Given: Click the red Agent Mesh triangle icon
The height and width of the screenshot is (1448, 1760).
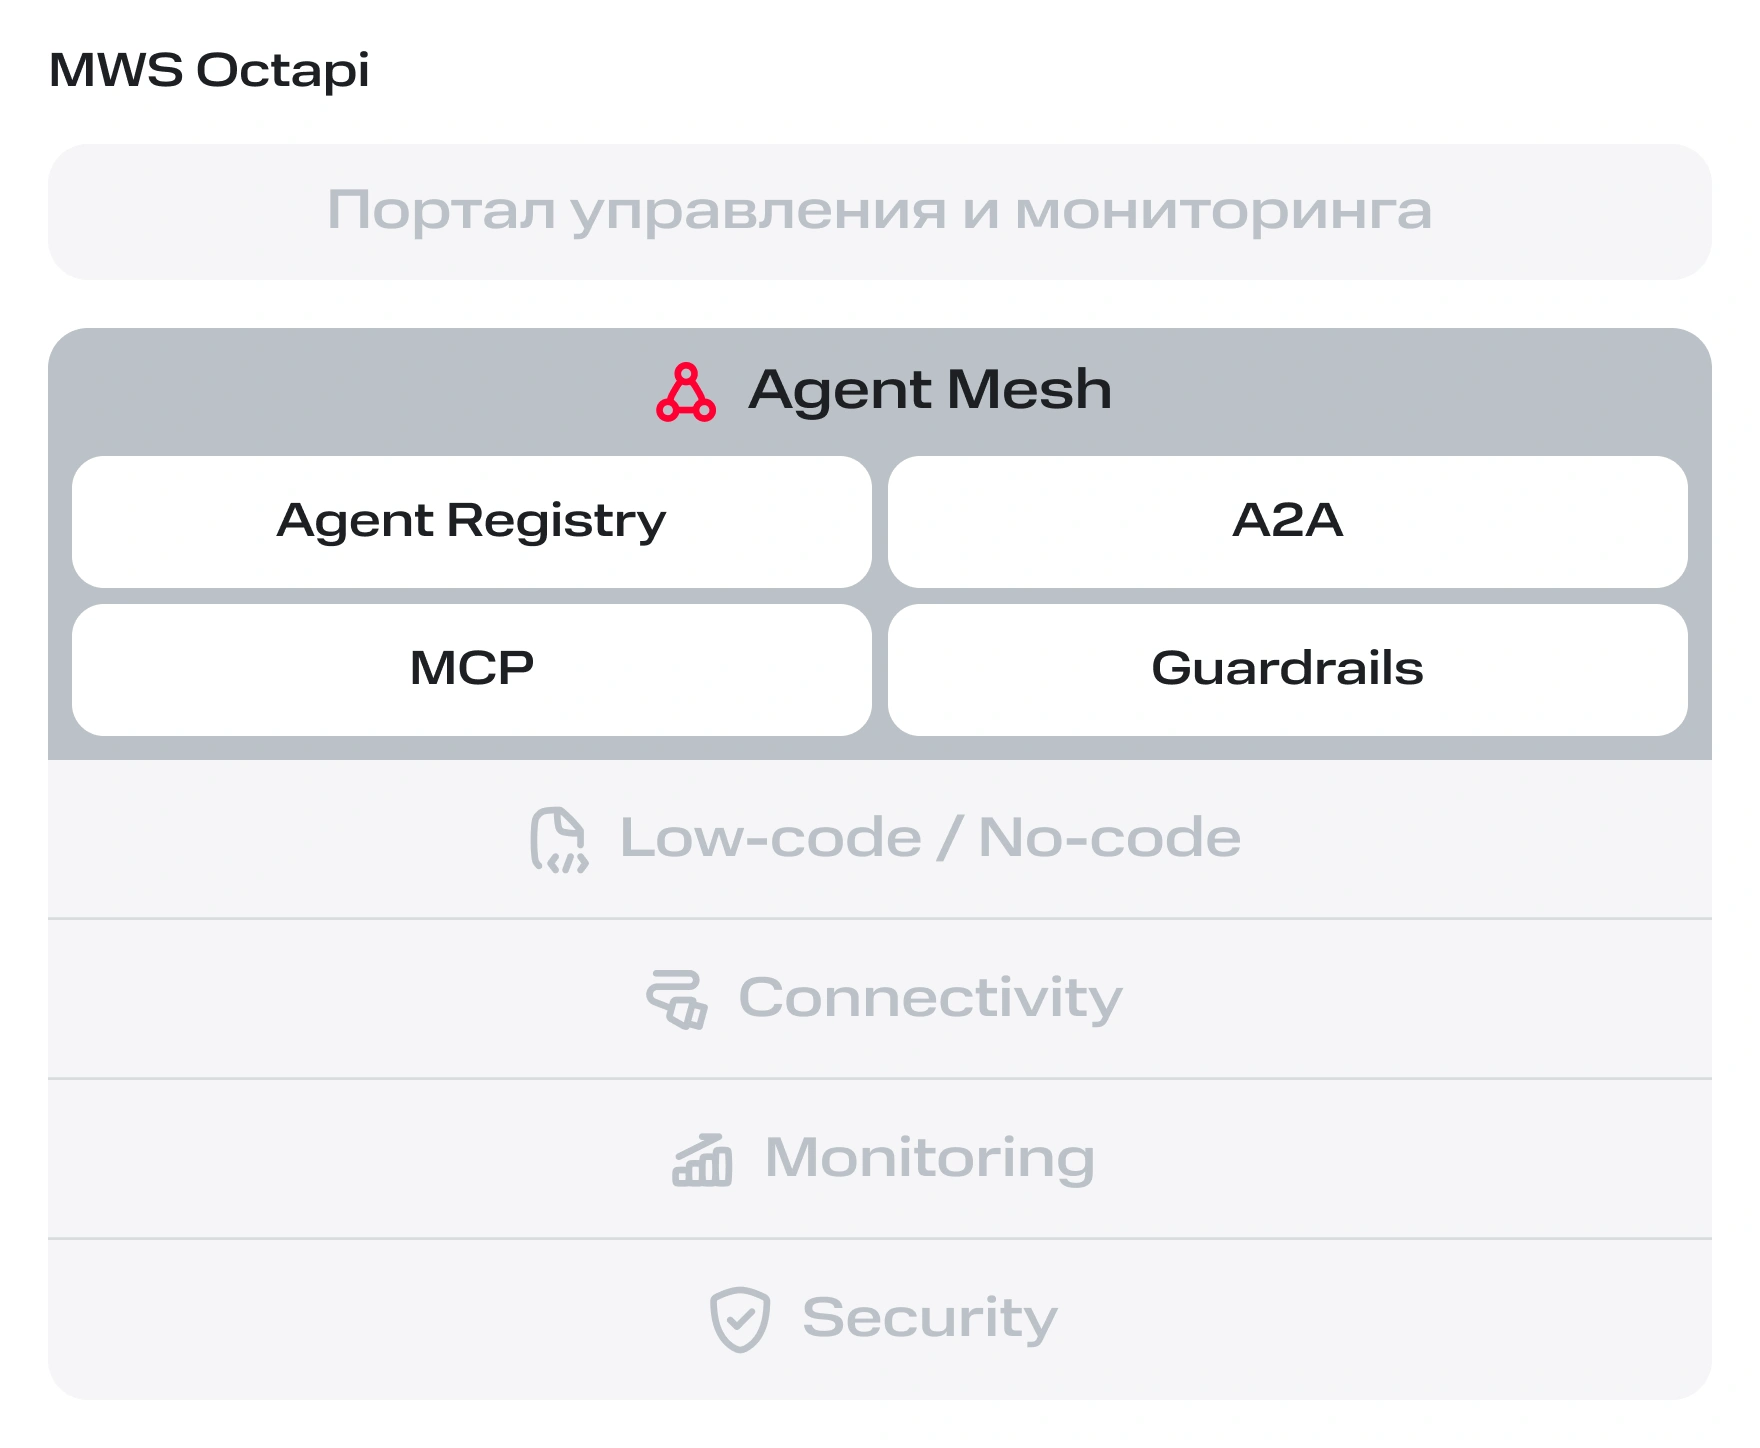Looking at the screenshot, I should (x=686, y=392).
